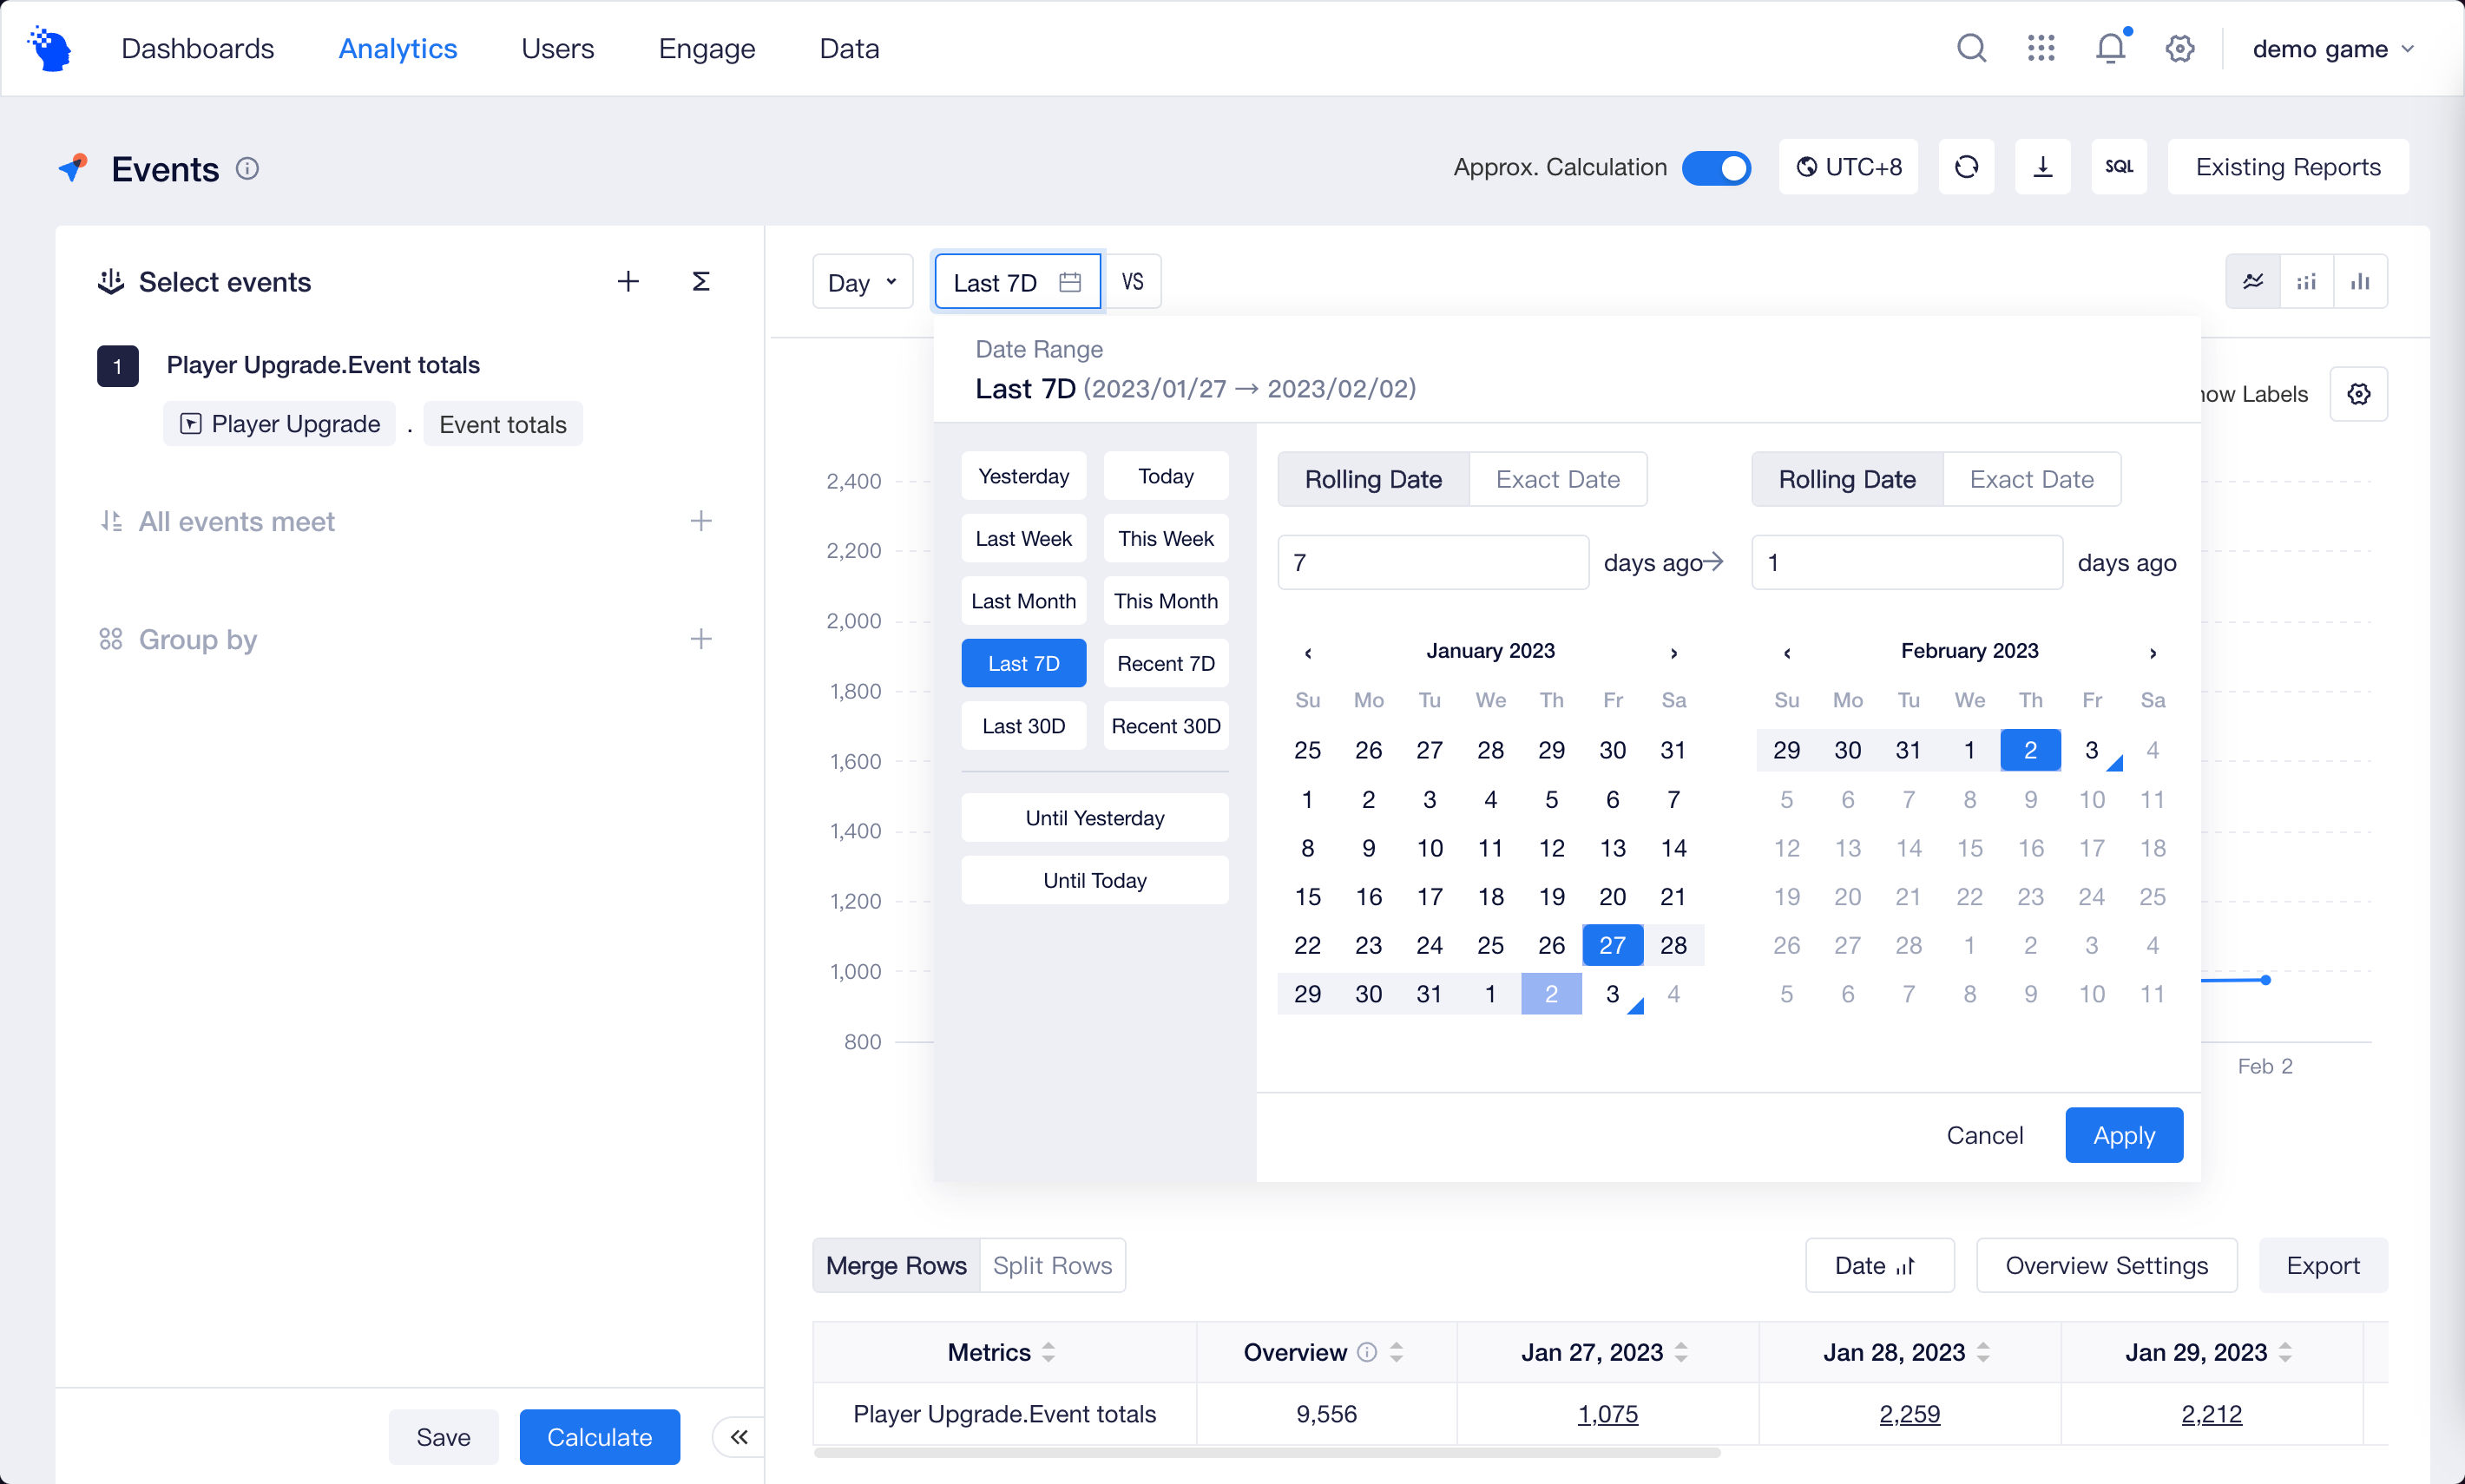Click the refresh report icon
Screen dimensions: 2465x1484
[1966, 167]
